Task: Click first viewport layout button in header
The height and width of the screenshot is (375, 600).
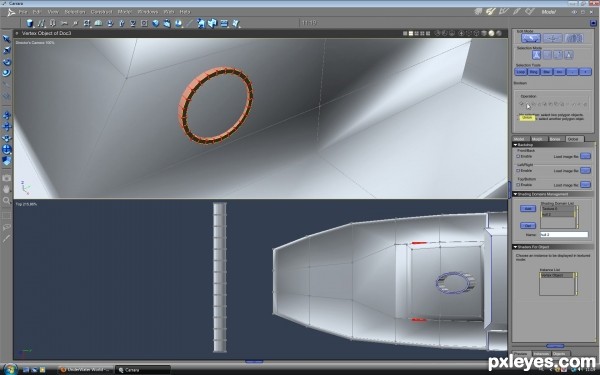Action: (405, 34)
